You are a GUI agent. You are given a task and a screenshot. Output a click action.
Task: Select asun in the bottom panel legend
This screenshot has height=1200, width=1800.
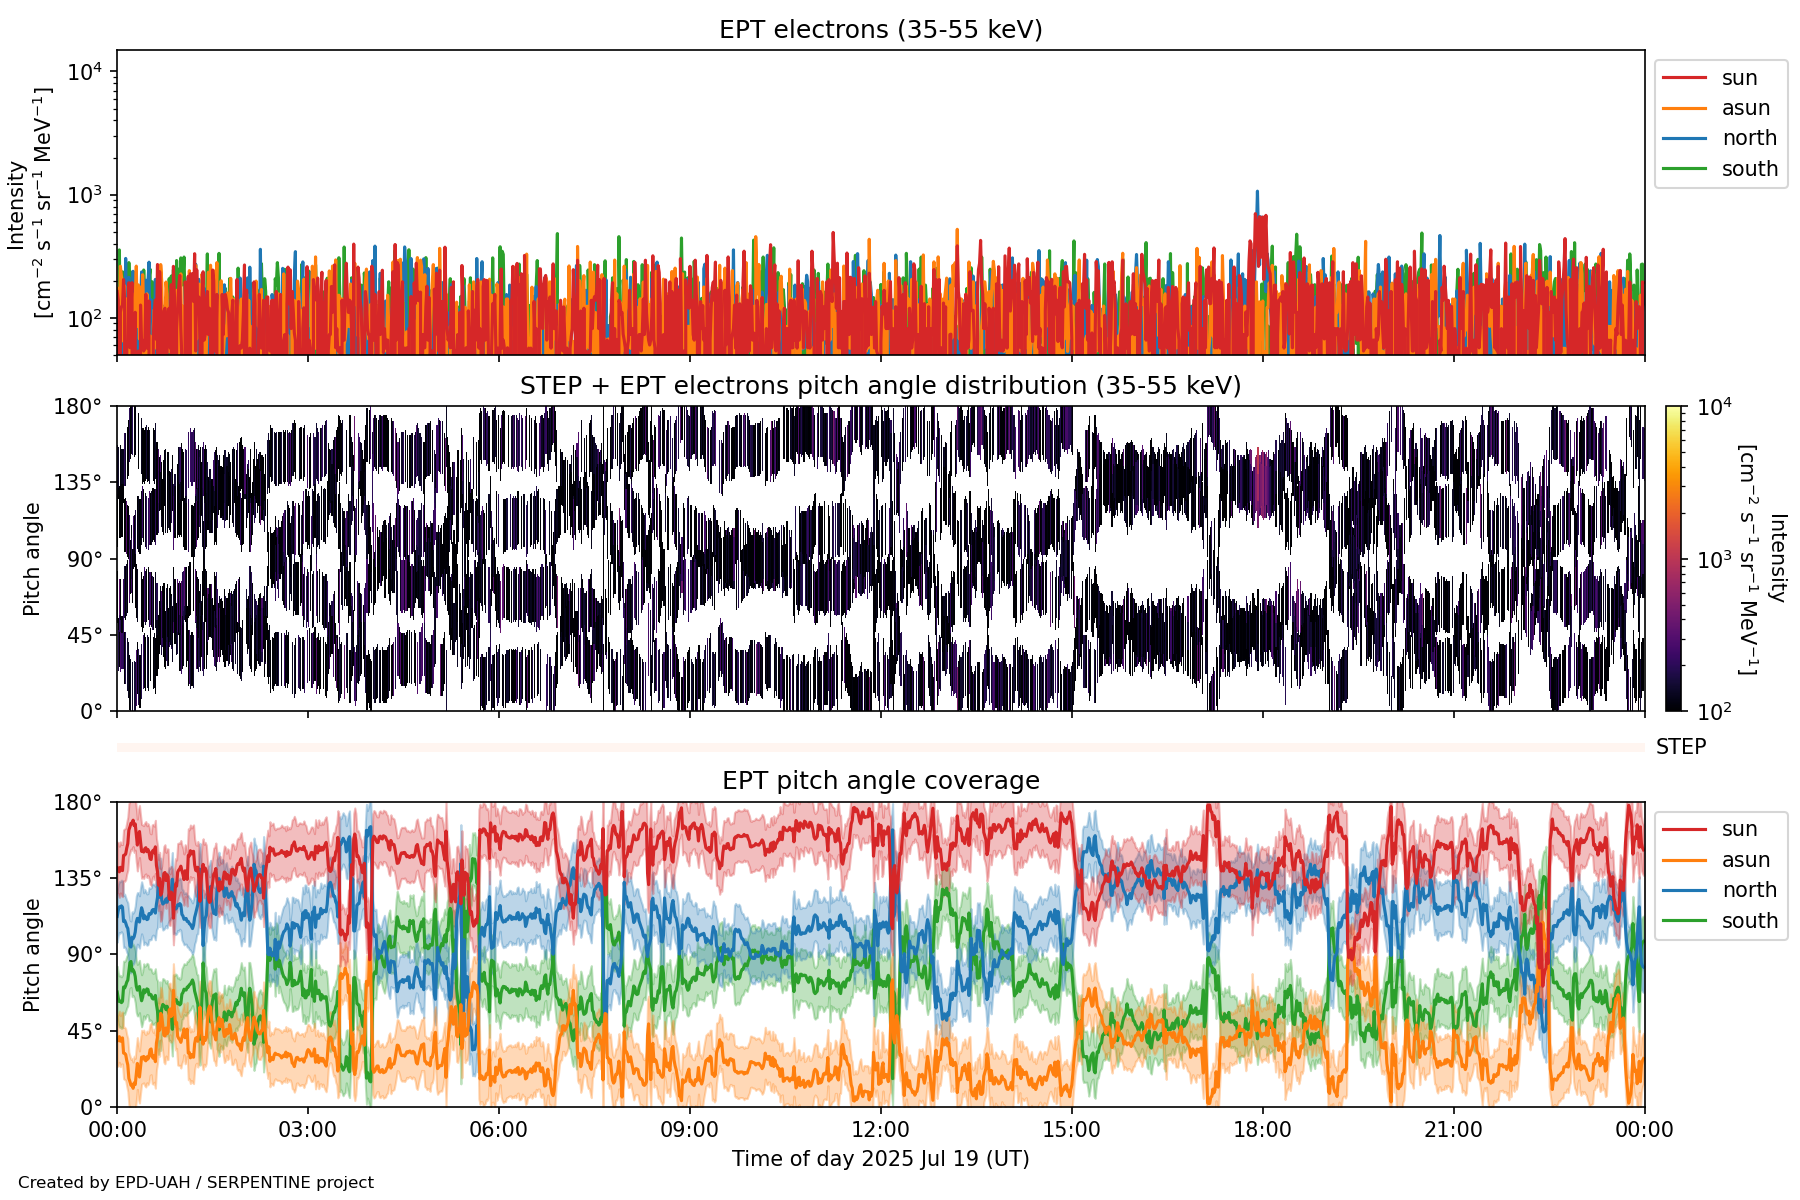point(1745,860)
